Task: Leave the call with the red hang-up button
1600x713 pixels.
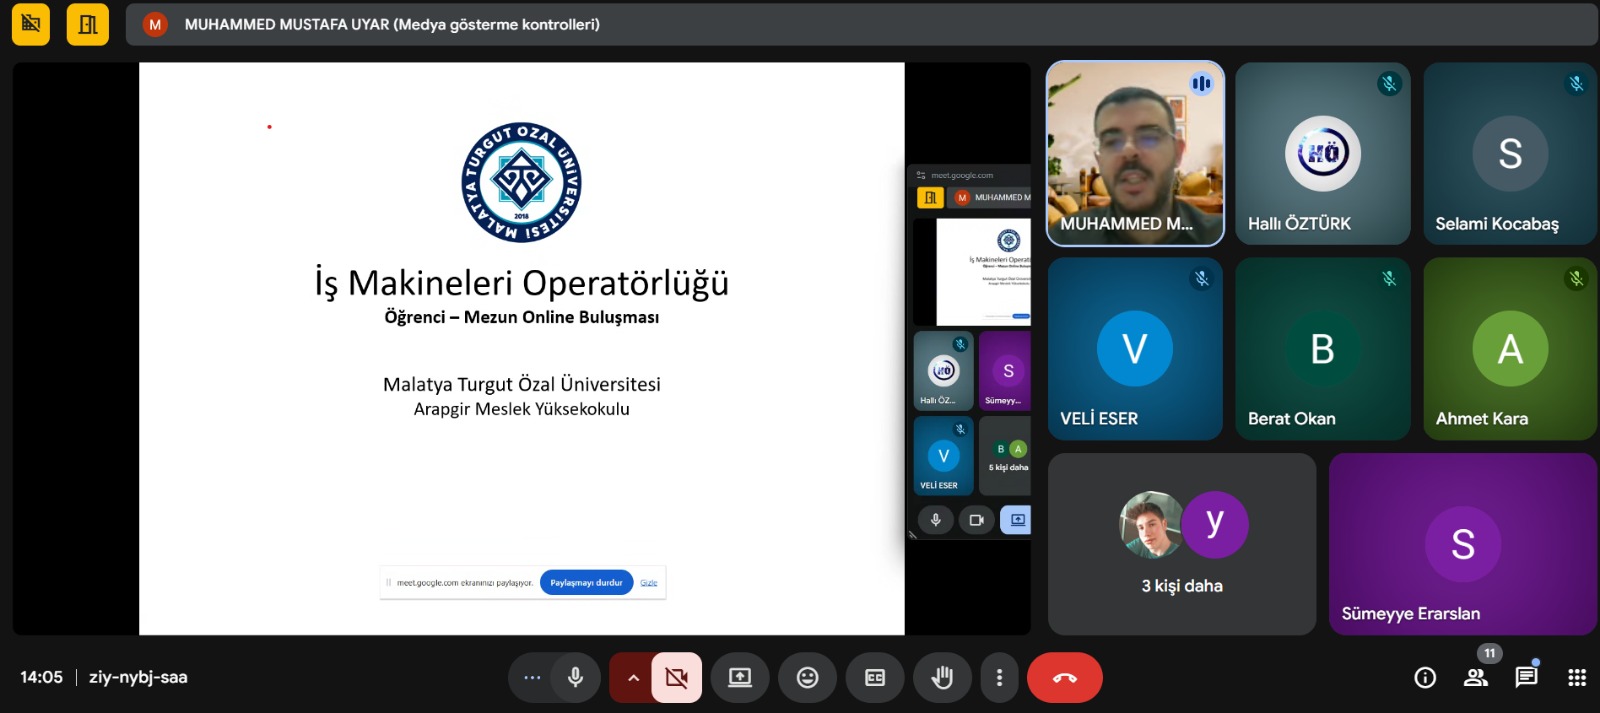Action: tap(1064, 678)
